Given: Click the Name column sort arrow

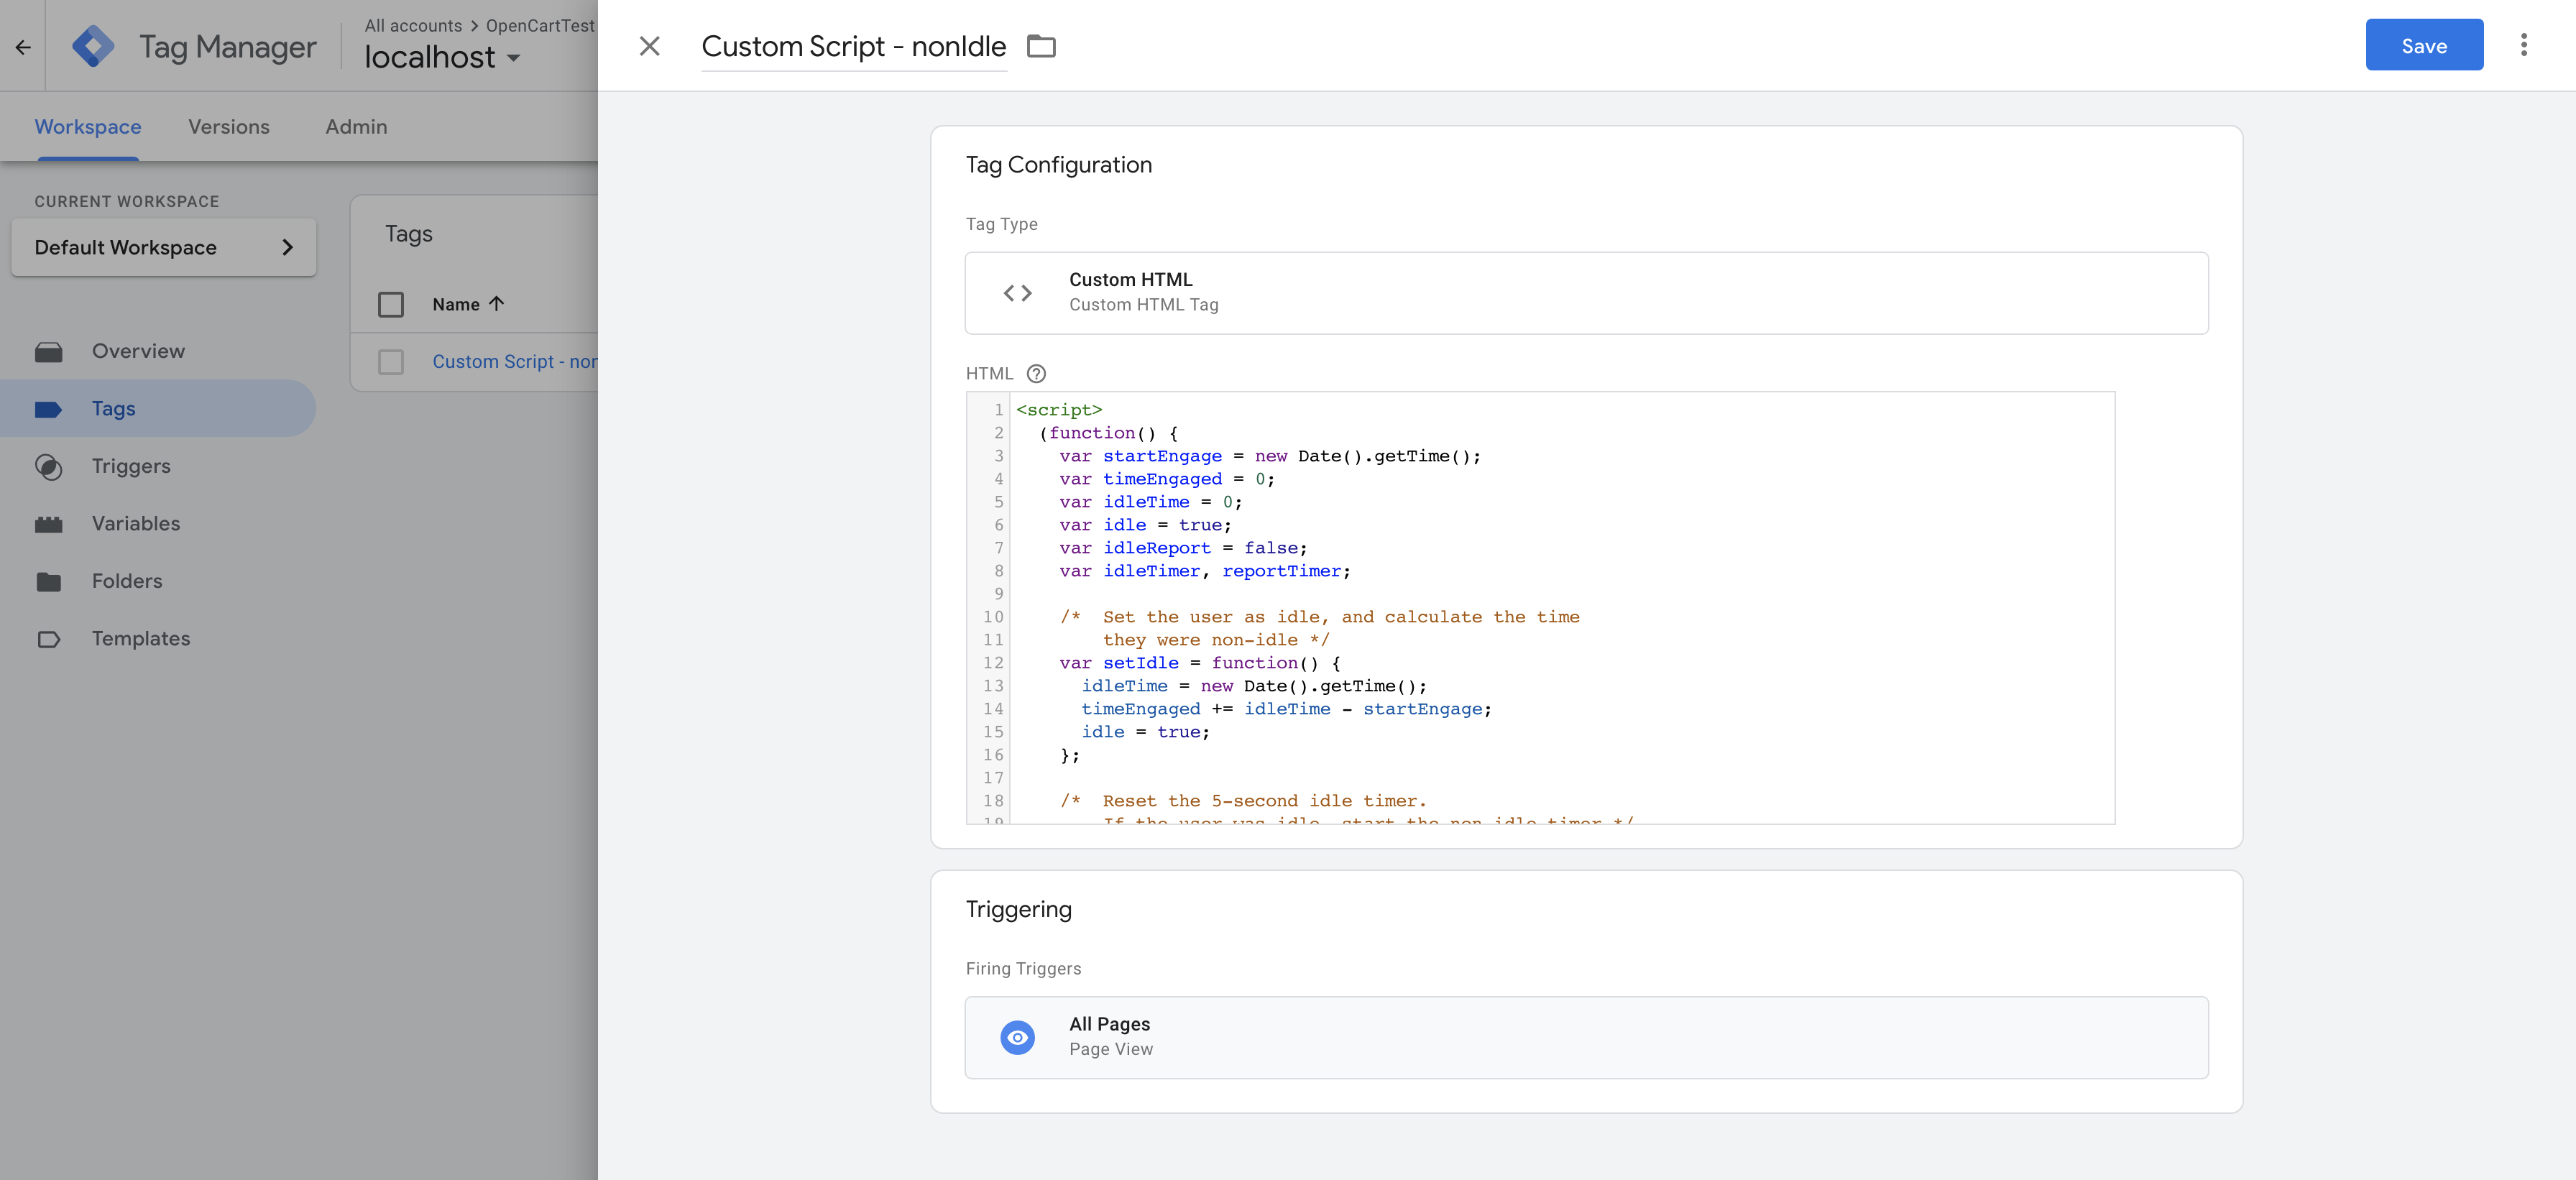Looking at the screenshot, I should [x=496, y=304].
